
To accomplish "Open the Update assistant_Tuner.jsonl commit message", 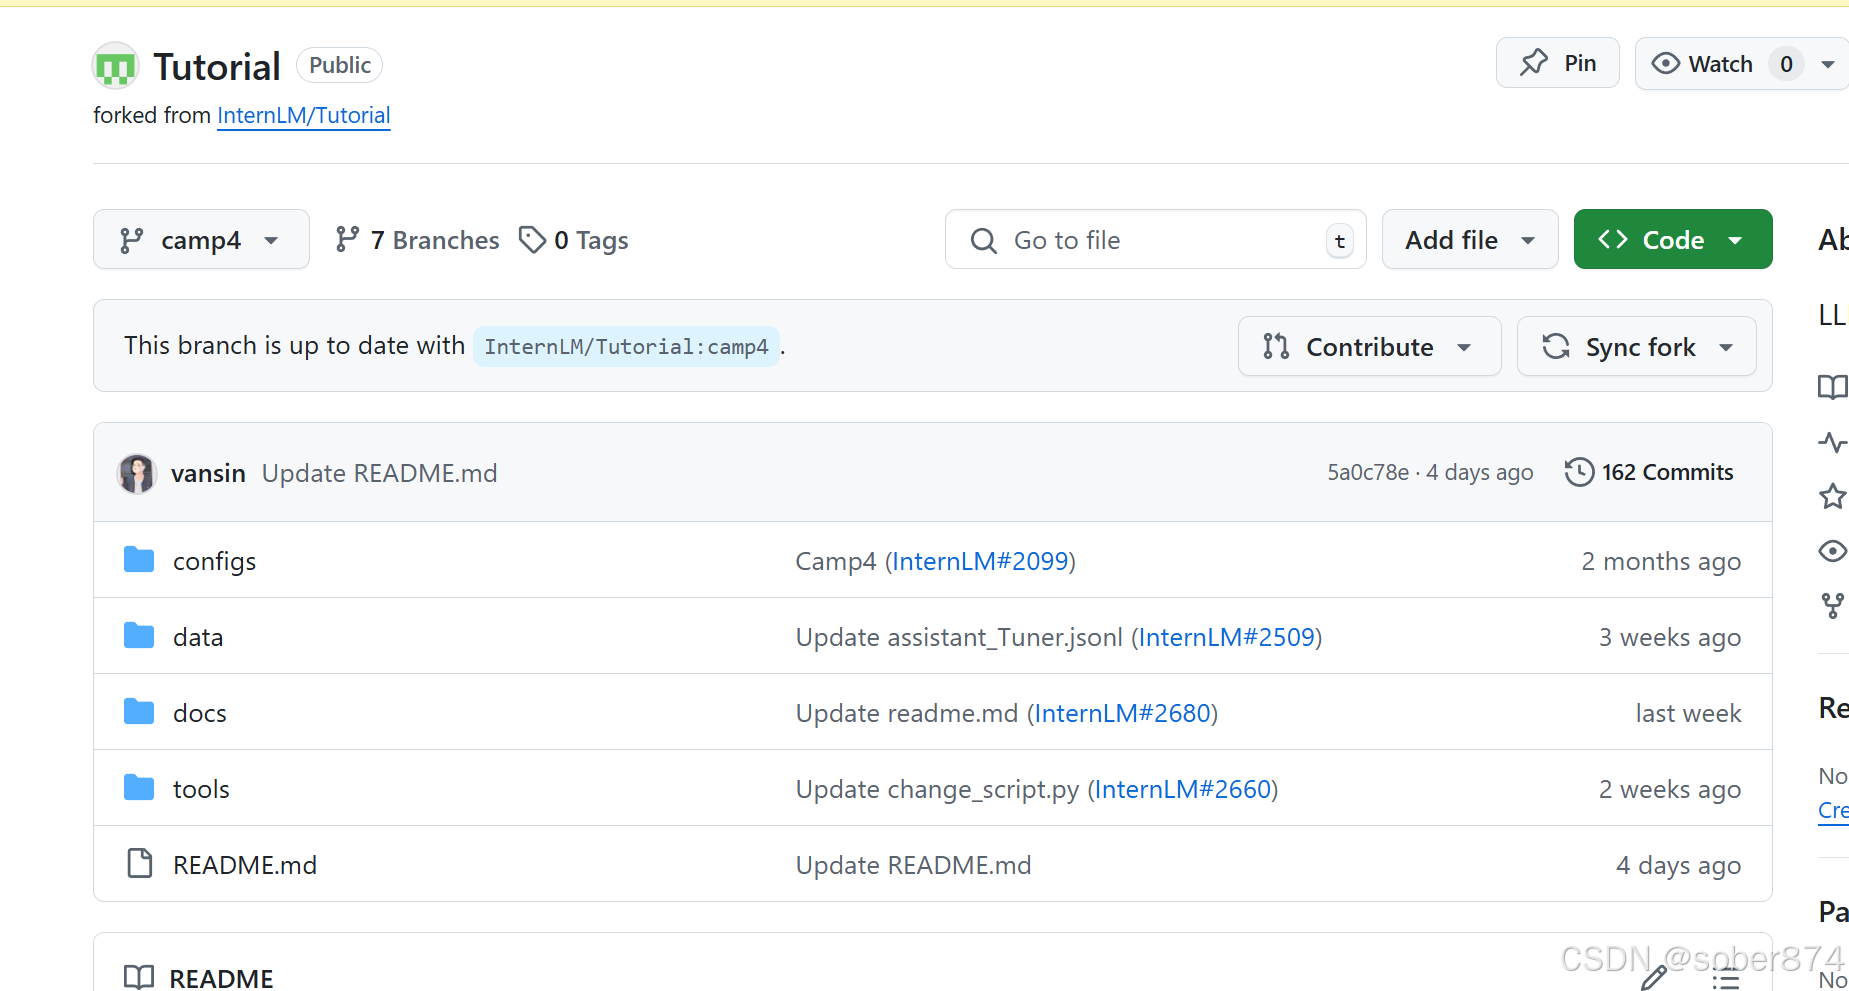I will click(x=959, y=637).
